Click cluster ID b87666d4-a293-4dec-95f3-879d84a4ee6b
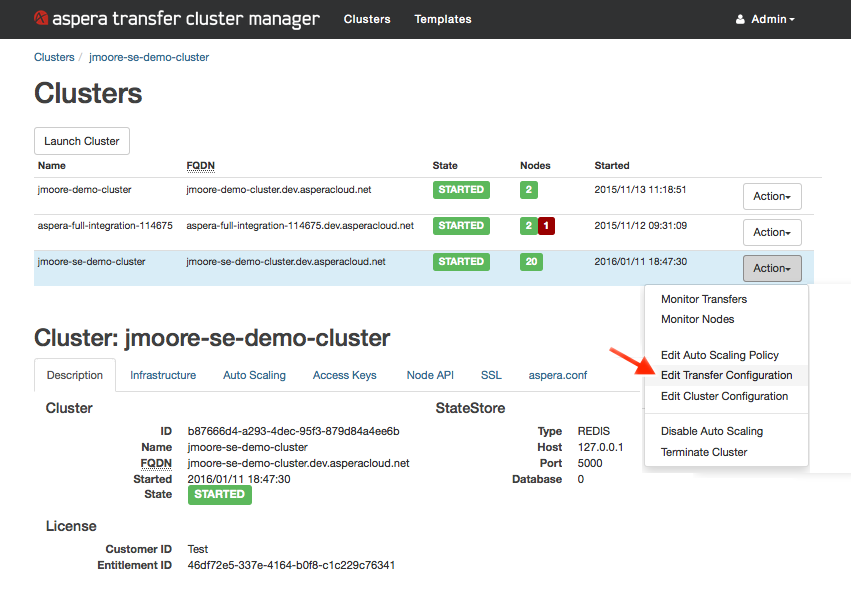Viewport: 851px width, 603px height. 293,431
